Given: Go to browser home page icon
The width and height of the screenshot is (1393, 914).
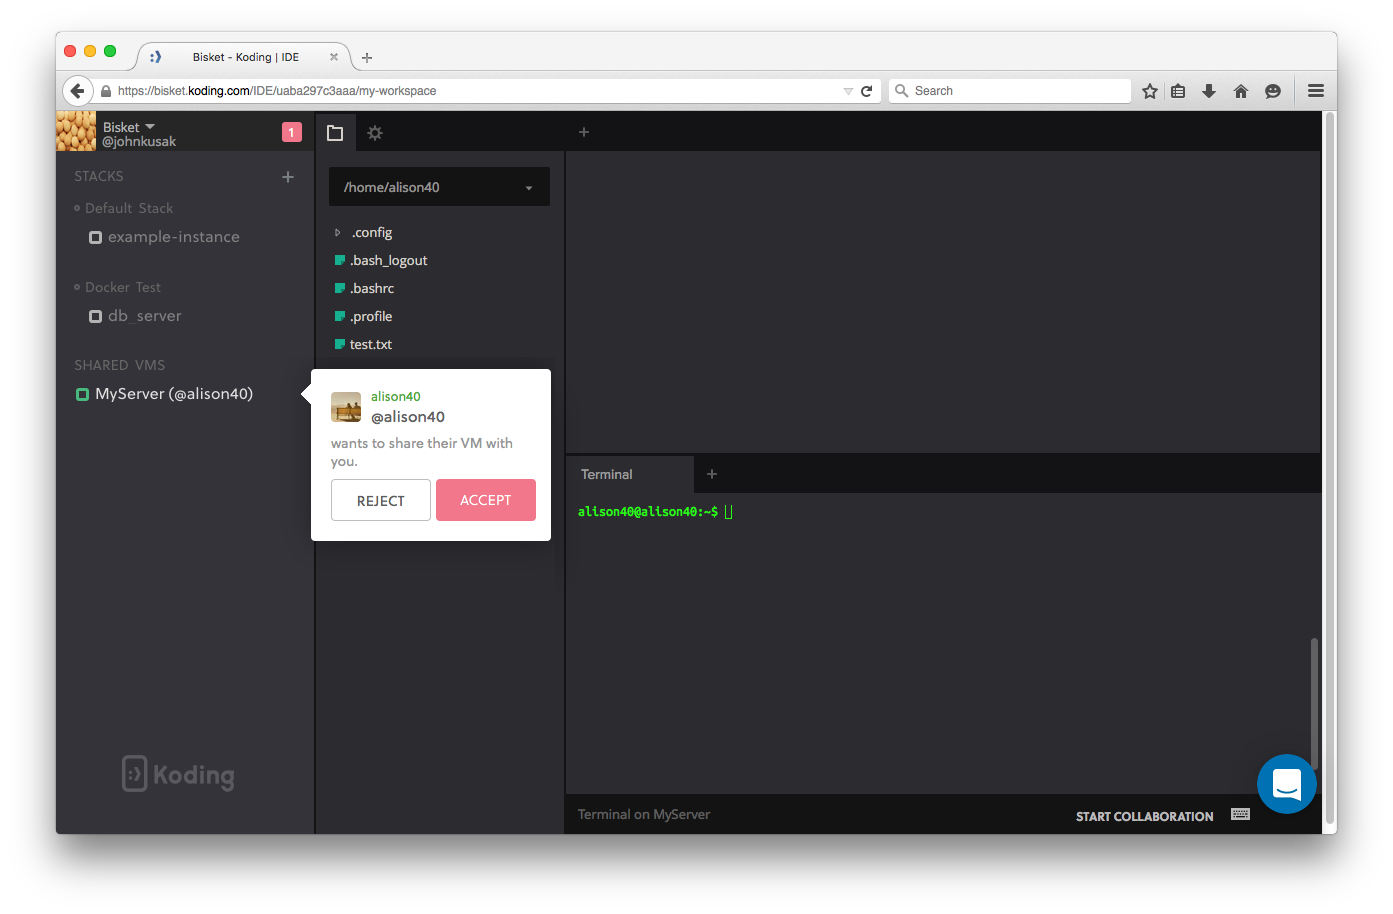Looking at the screenshot, I should 1241,91.
